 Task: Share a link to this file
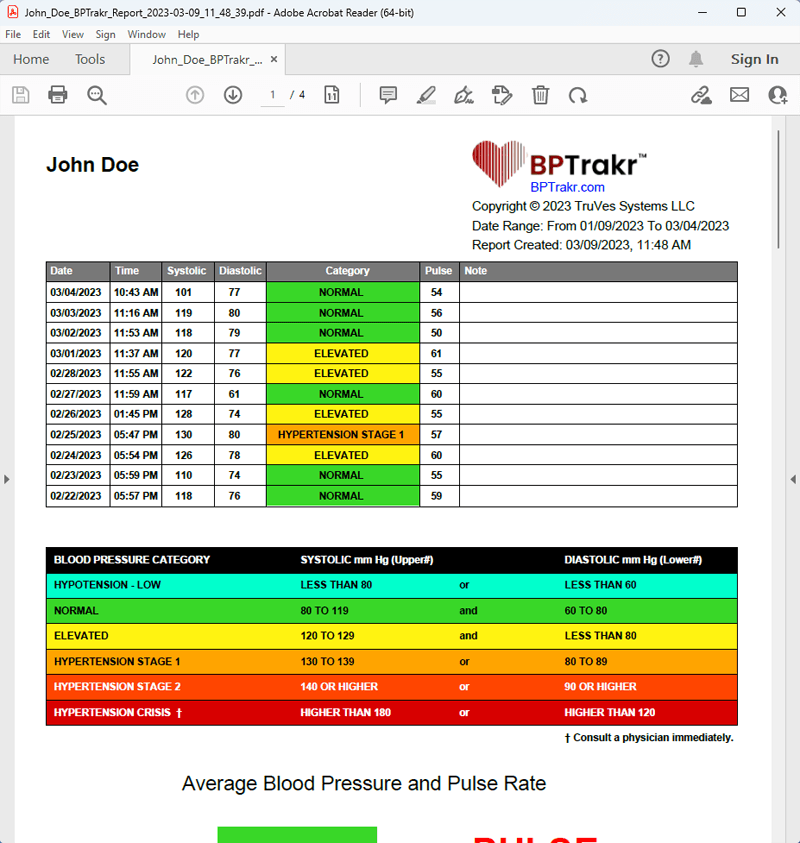(701, 95)
